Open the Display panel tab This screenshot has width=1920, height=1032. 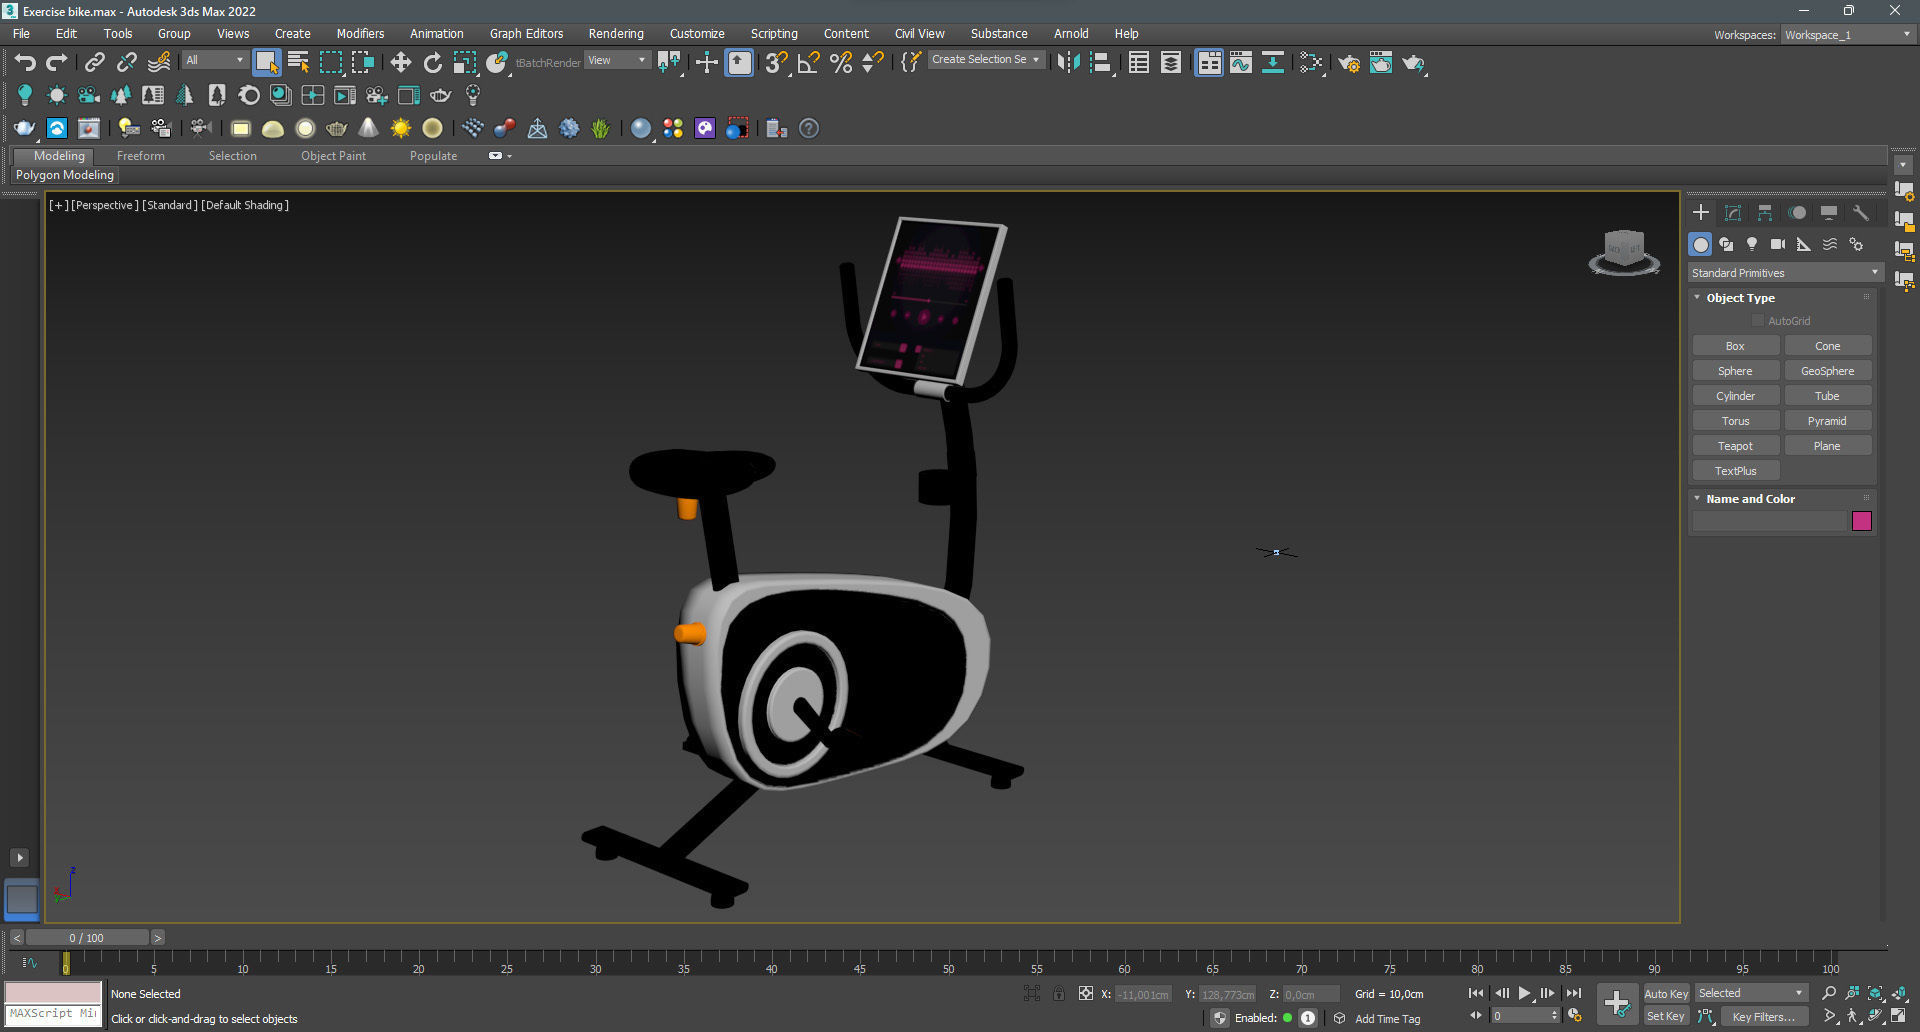(x=1829, y=212)
